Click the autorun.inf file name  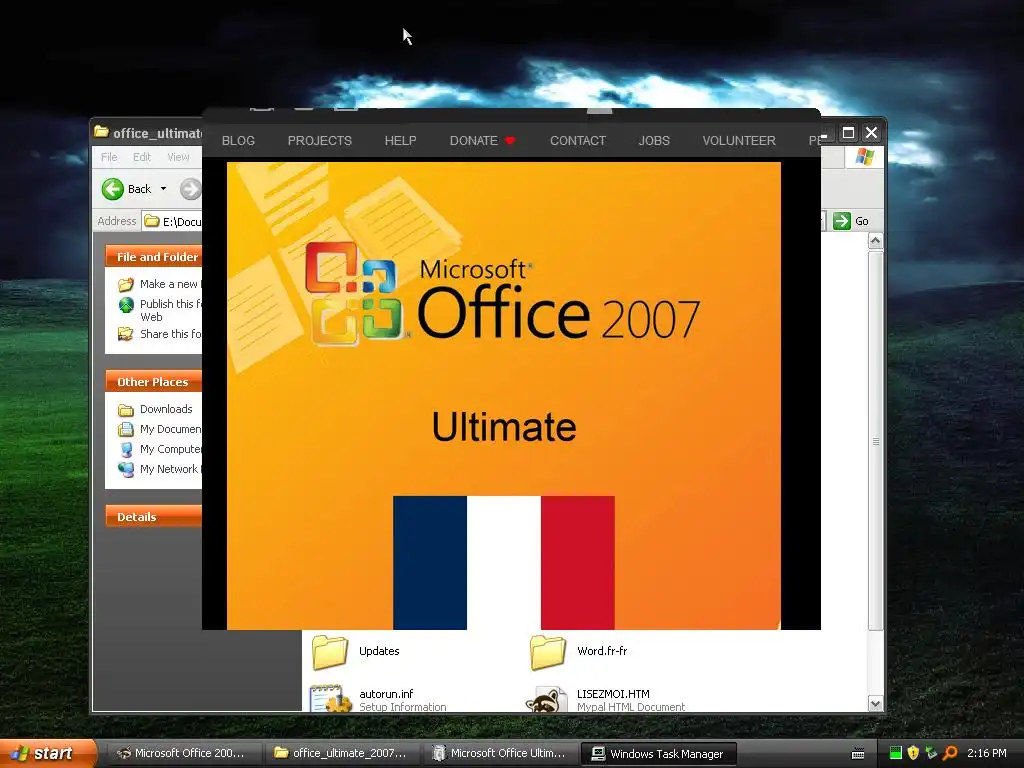coord(386,694)
